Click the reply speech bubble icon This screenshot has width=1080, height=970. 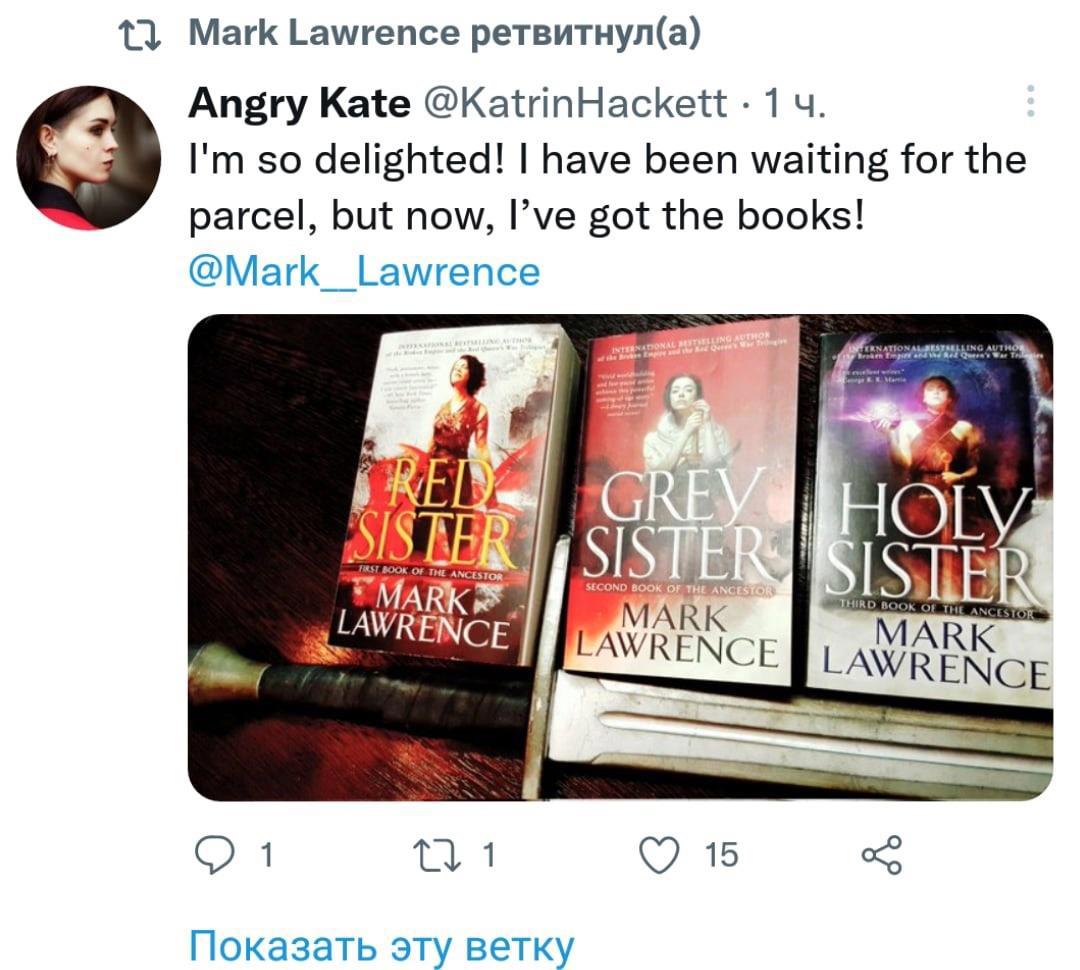click(214, 855)
